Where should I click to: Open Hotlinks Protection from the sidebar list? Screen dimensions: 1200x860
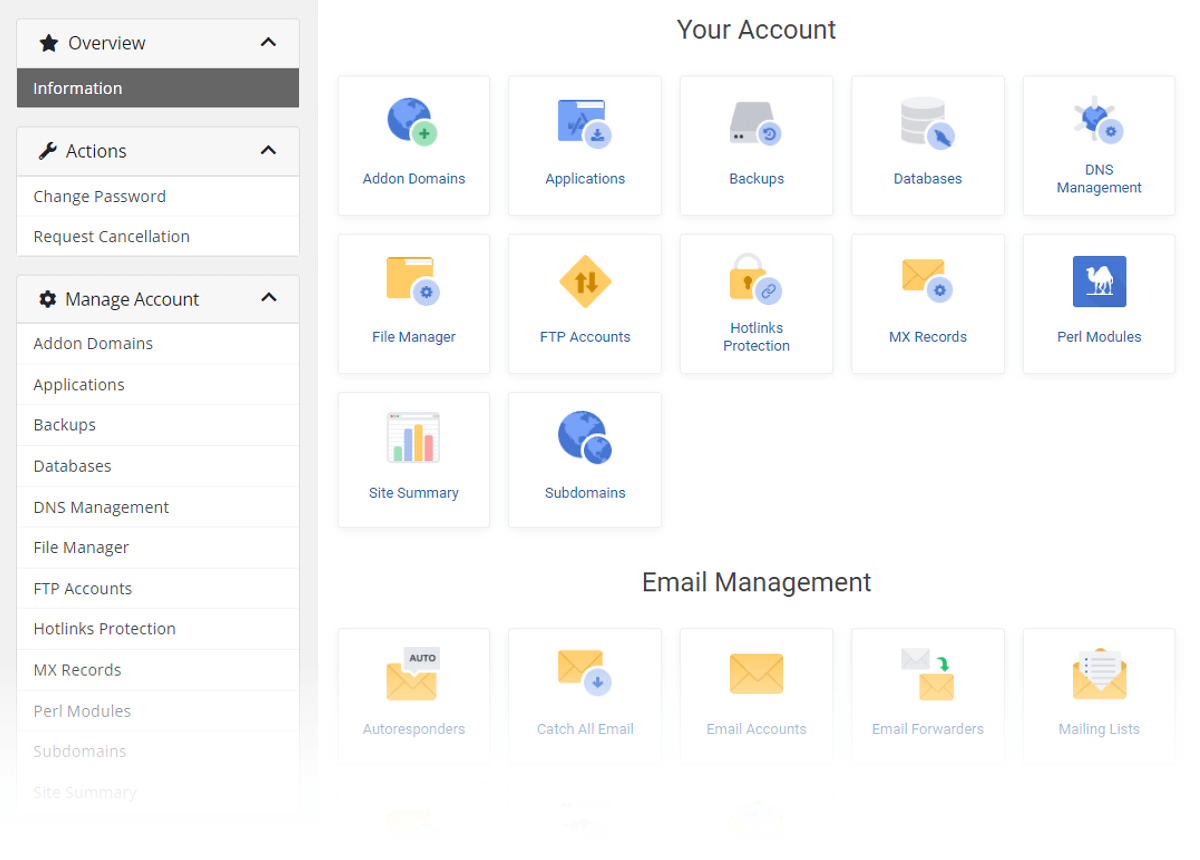tap(158, 628)
